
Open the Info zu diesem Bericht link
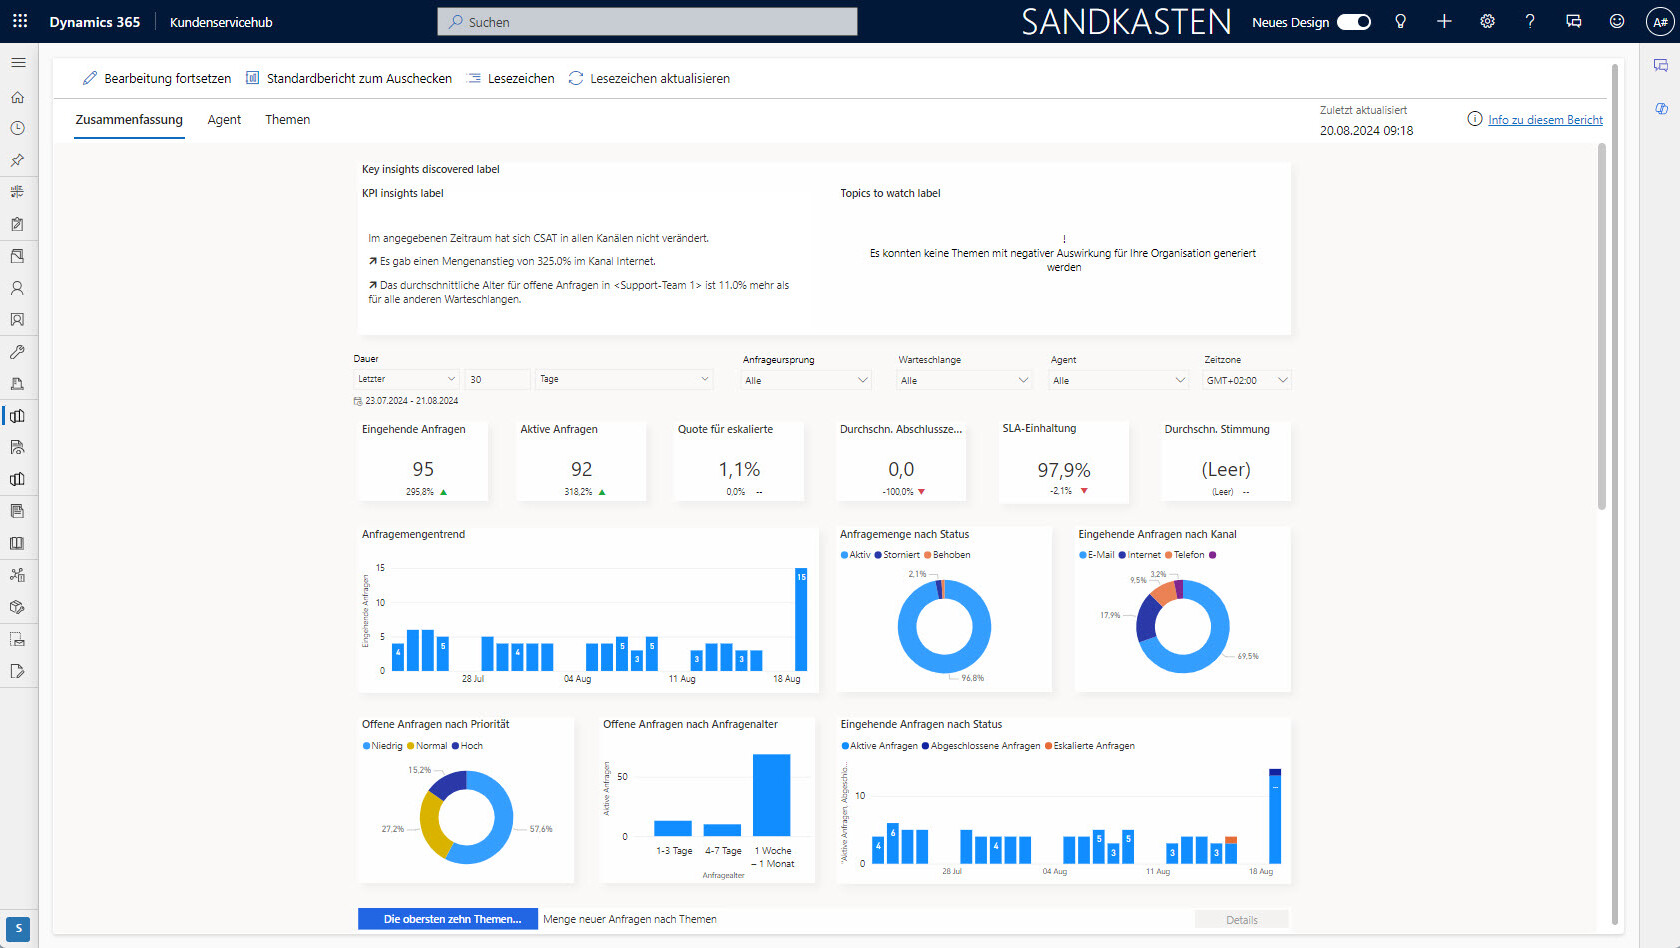pos(1545,120)
